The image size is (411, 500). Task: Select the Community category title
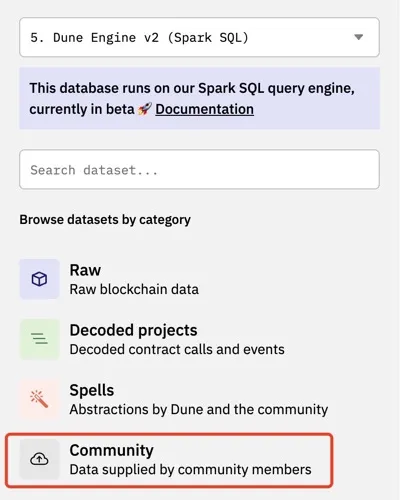tap(111, 450)
